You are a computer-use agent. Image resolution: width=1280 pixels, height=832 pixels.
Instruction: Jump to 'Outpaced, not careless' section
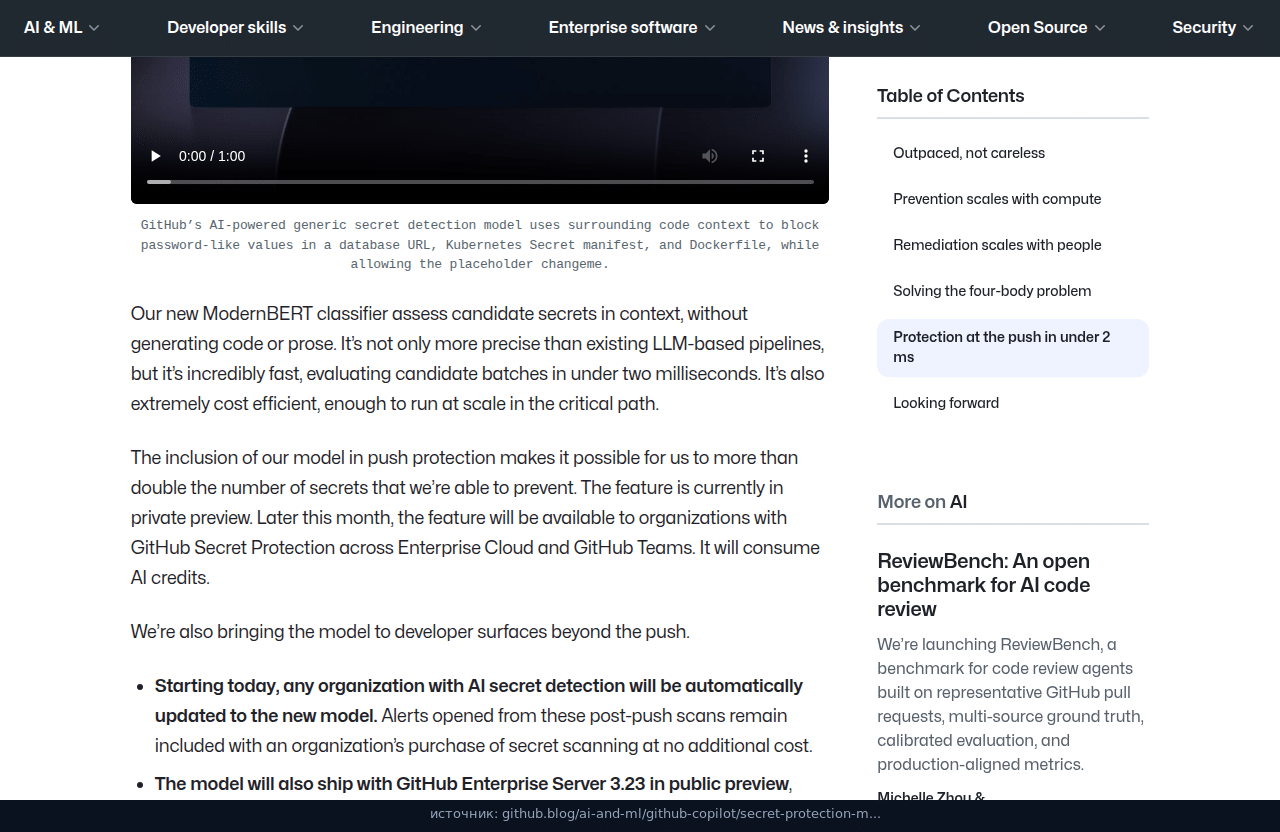pos(969,153)
